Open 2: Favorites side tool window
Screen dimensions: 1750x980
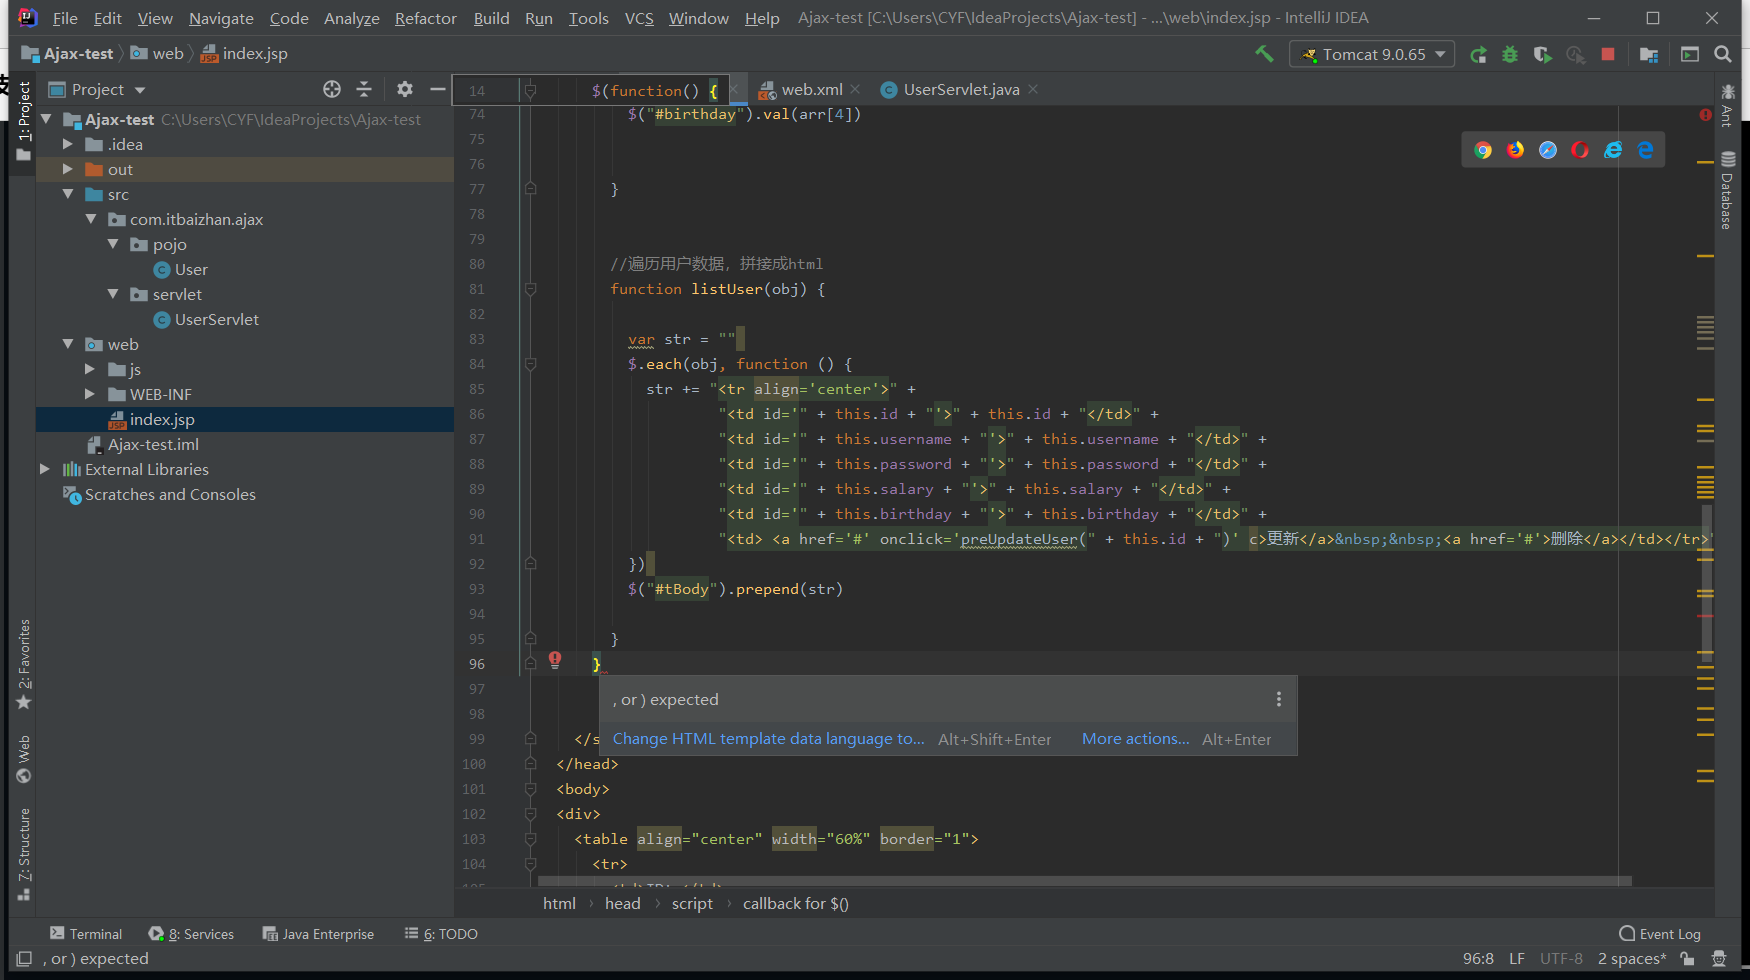point(24,665)
